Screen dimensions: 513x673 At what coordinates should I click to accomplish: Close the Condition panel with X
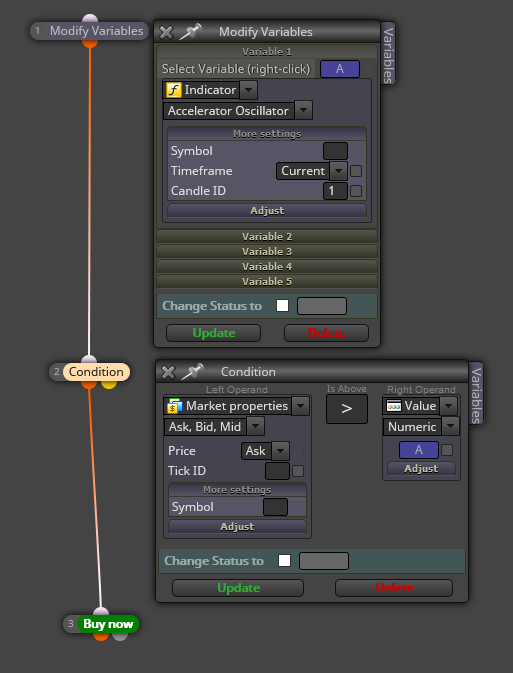pos(168,372)
